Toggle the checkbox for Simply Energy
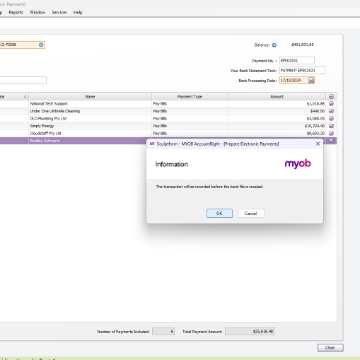Screen dimensions: 360x360 (331, 126)
